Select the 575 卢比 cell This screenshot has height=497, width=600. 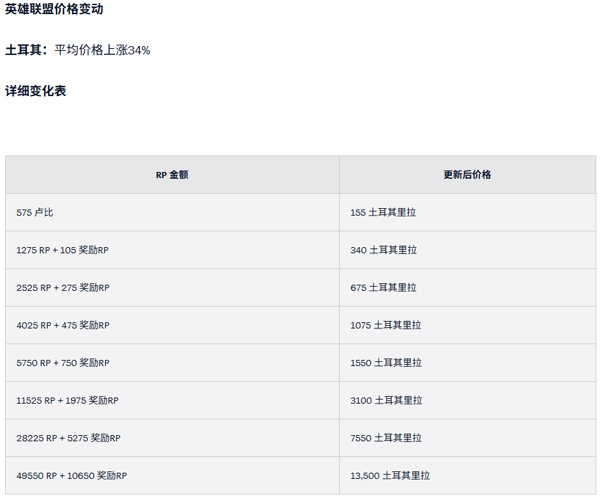pyautogui.click(x=37, y=212)
